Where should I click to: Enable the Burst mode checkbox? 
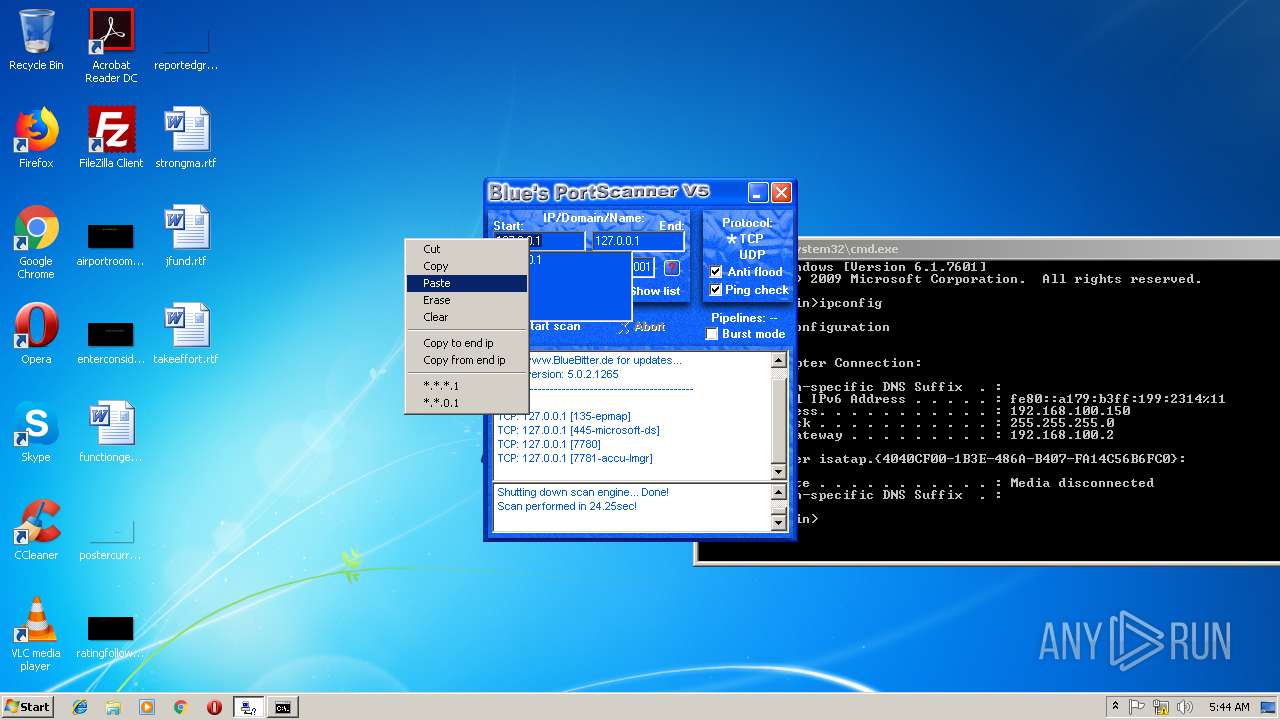pyautogui.click(x=712, y=334)
